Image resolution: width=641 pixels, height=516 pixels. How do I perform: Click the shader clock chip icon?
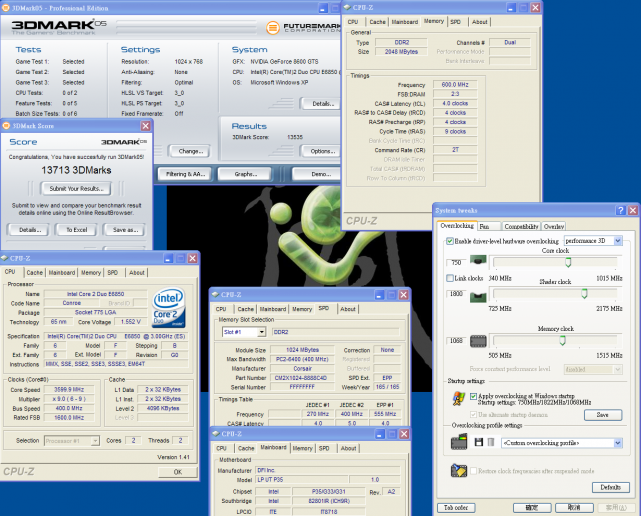pyautogui.click(x=478, y=296)
